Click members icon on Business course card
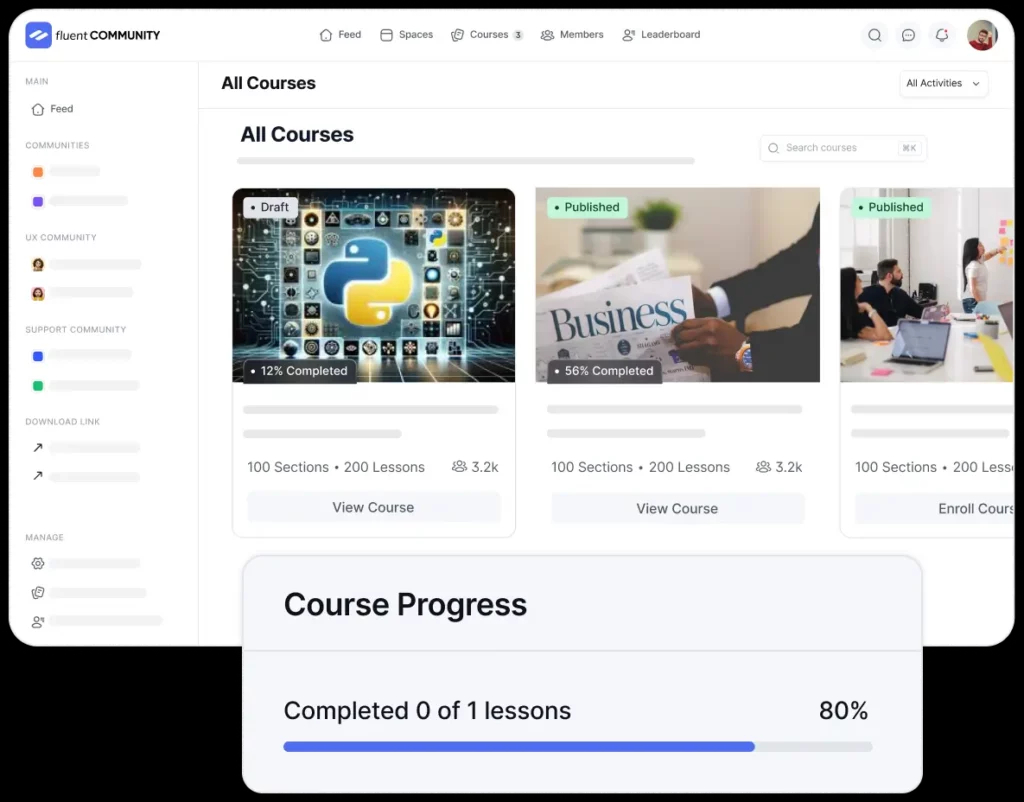 coord(763,466)
